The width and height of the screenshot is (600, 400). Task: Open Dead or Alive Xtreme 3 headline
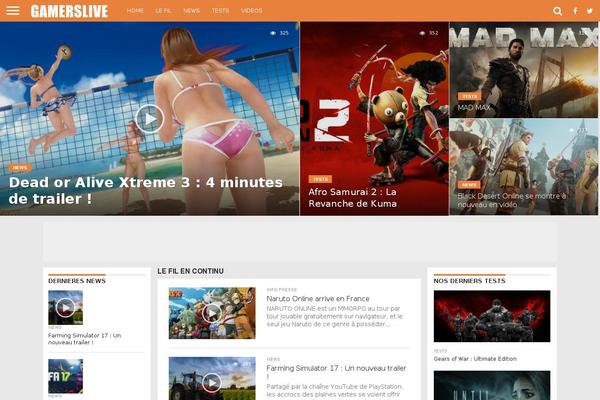[146, 190]
